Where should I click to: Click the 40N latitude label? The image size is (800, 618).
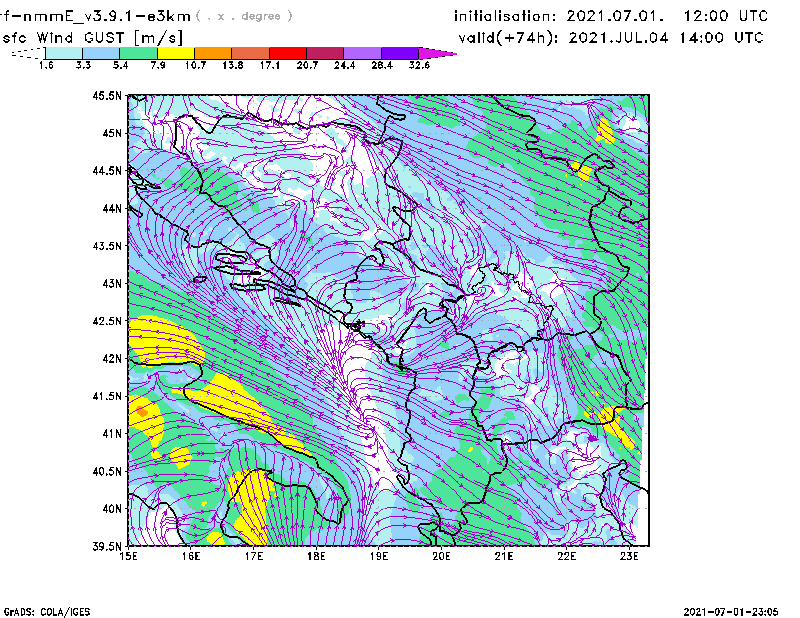(x=112, y=509)
